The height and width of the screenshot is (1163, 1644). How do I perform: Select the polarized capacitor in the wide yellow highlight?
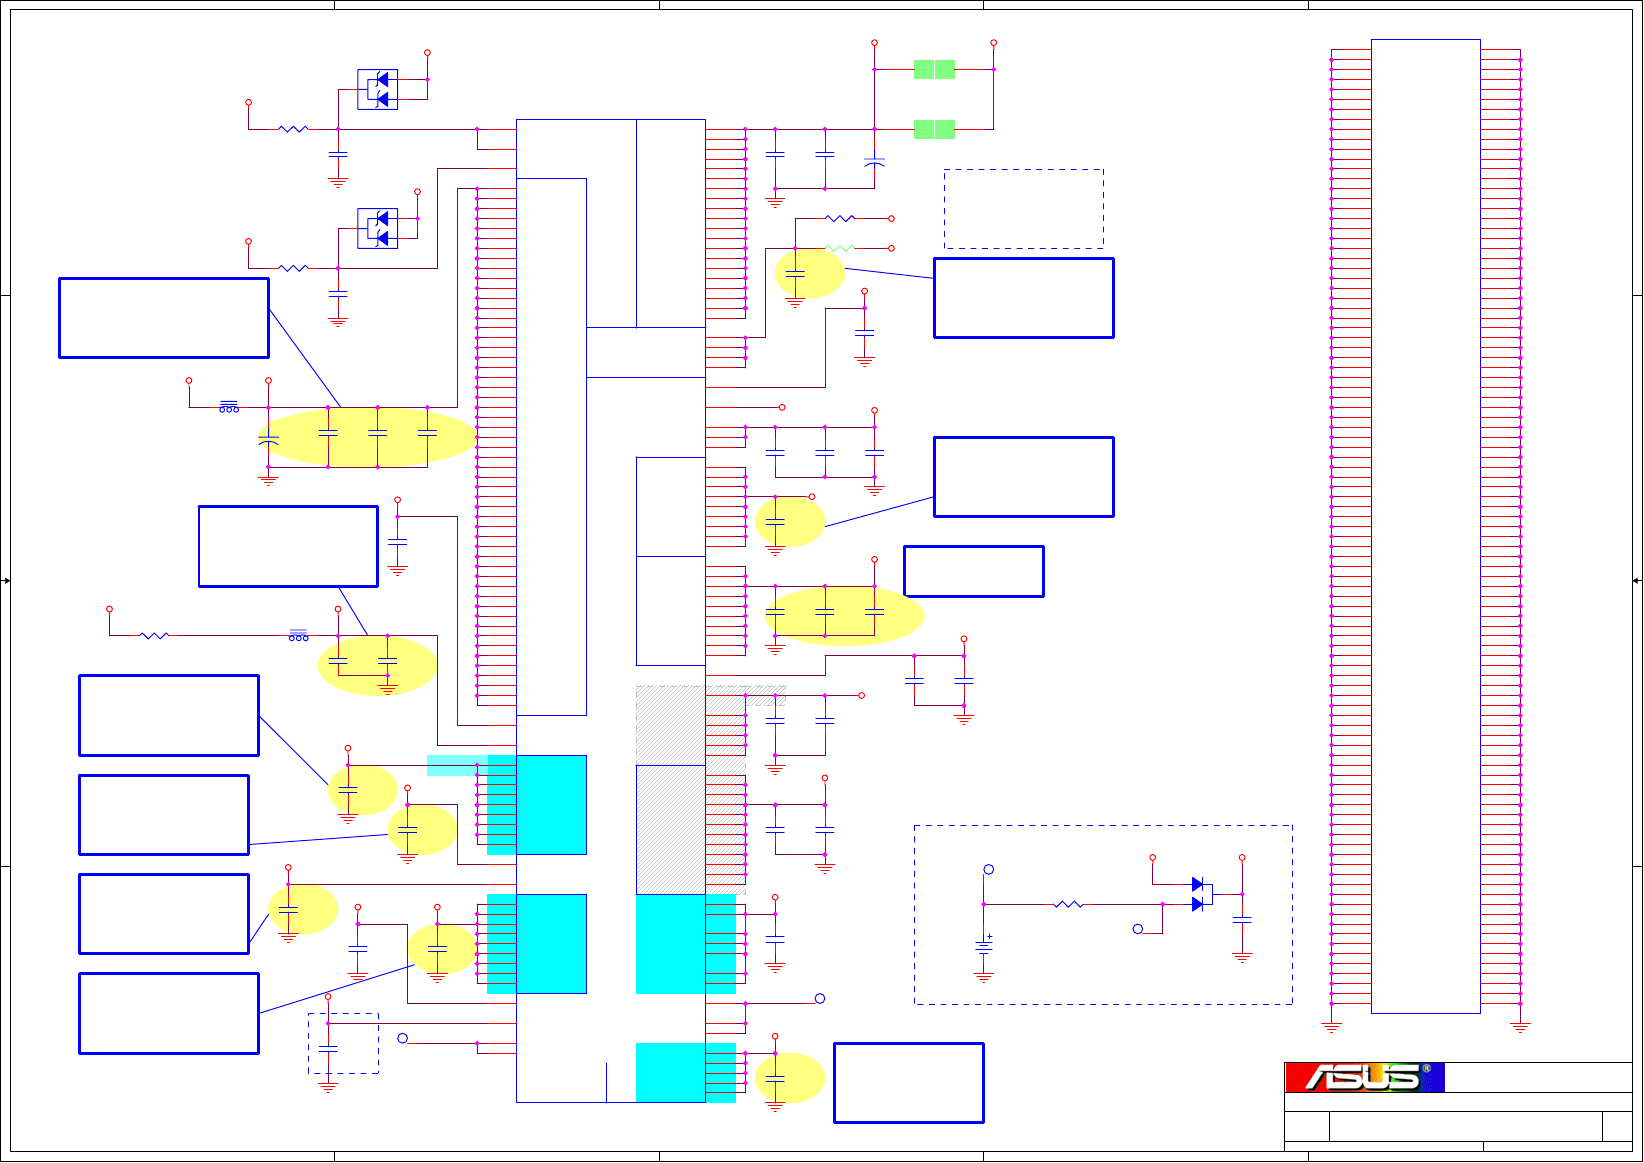tap(268, 440)
